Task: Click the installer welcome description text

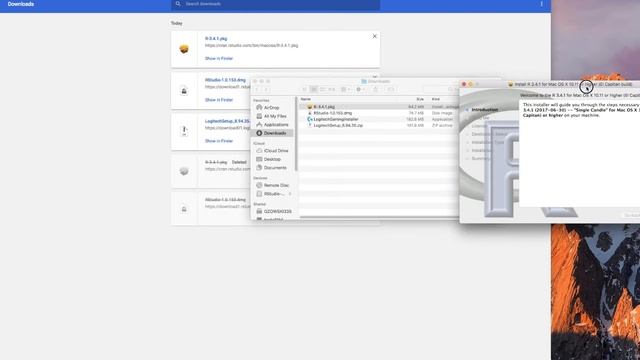Action: [581, 110]
